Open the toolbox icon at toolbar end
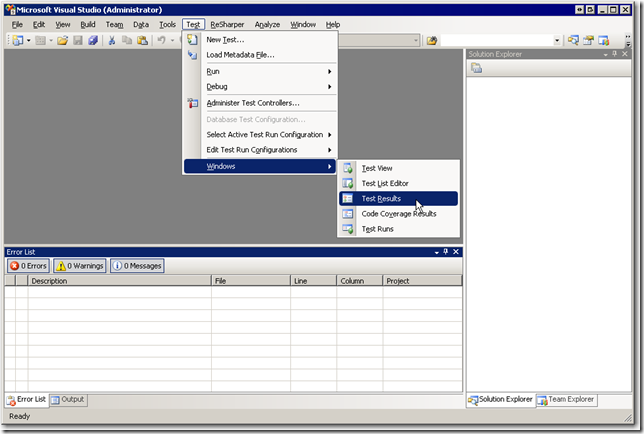The width and height of the screenshot is (644, 434). pos(603,40)
